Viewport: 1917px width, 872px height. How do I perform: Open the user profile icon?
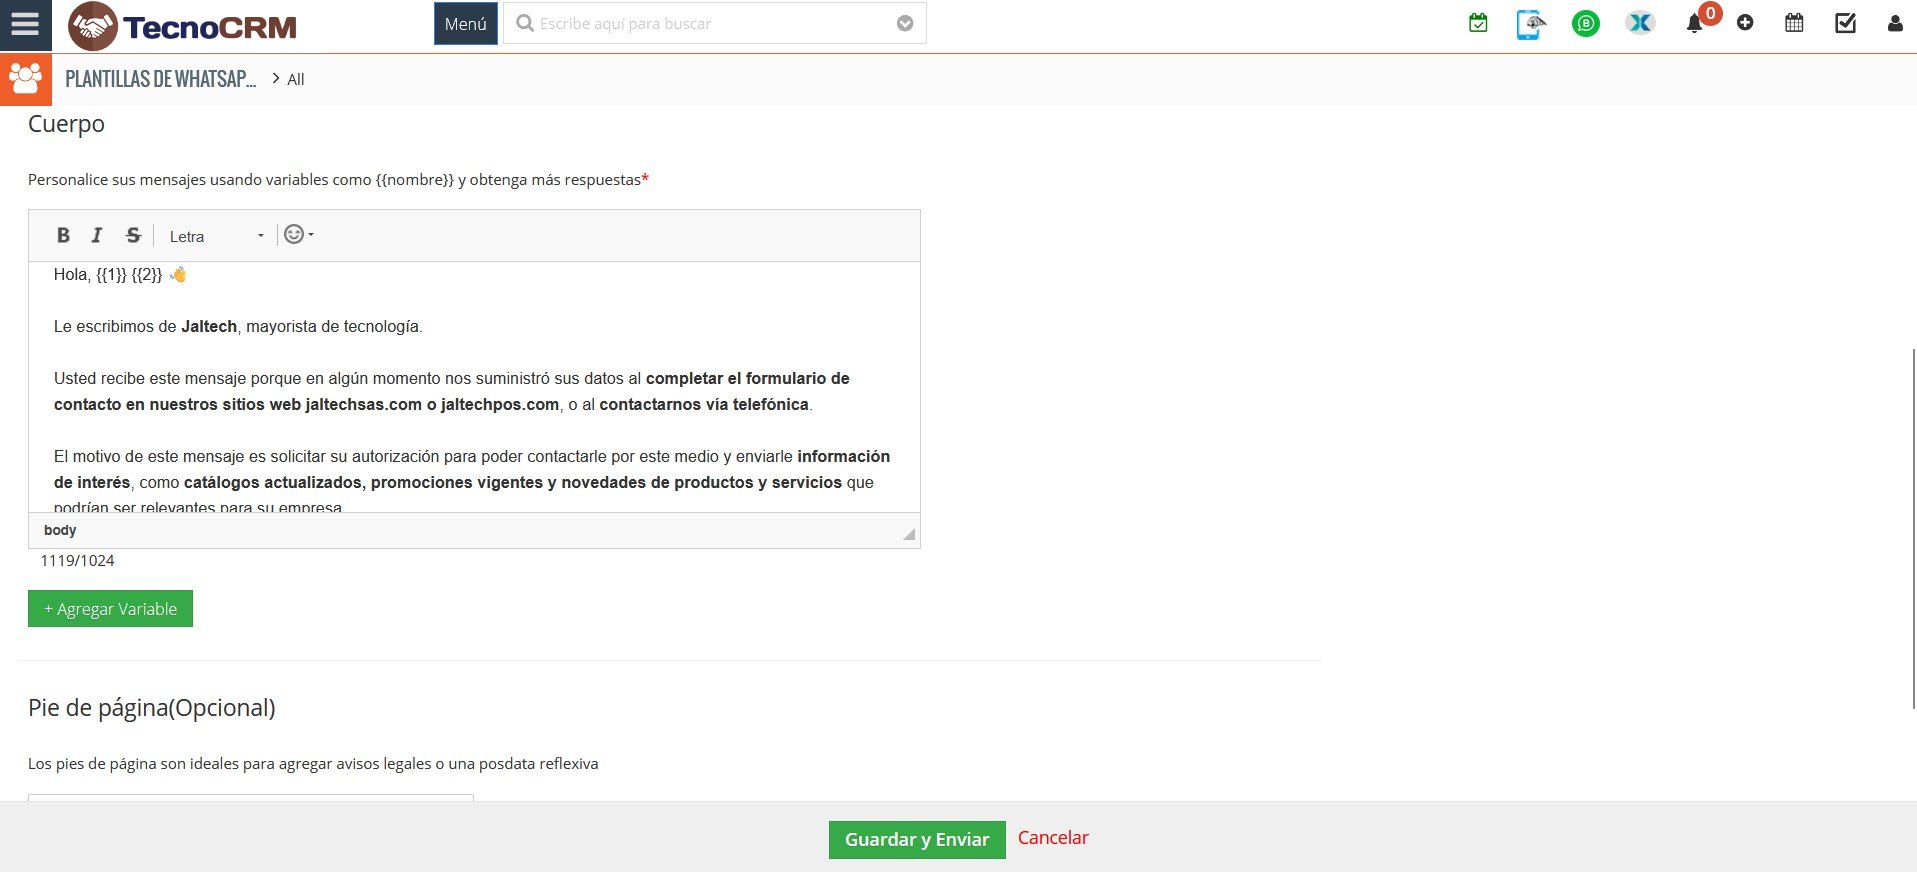pyautogui.click(x=1894, y=23)
